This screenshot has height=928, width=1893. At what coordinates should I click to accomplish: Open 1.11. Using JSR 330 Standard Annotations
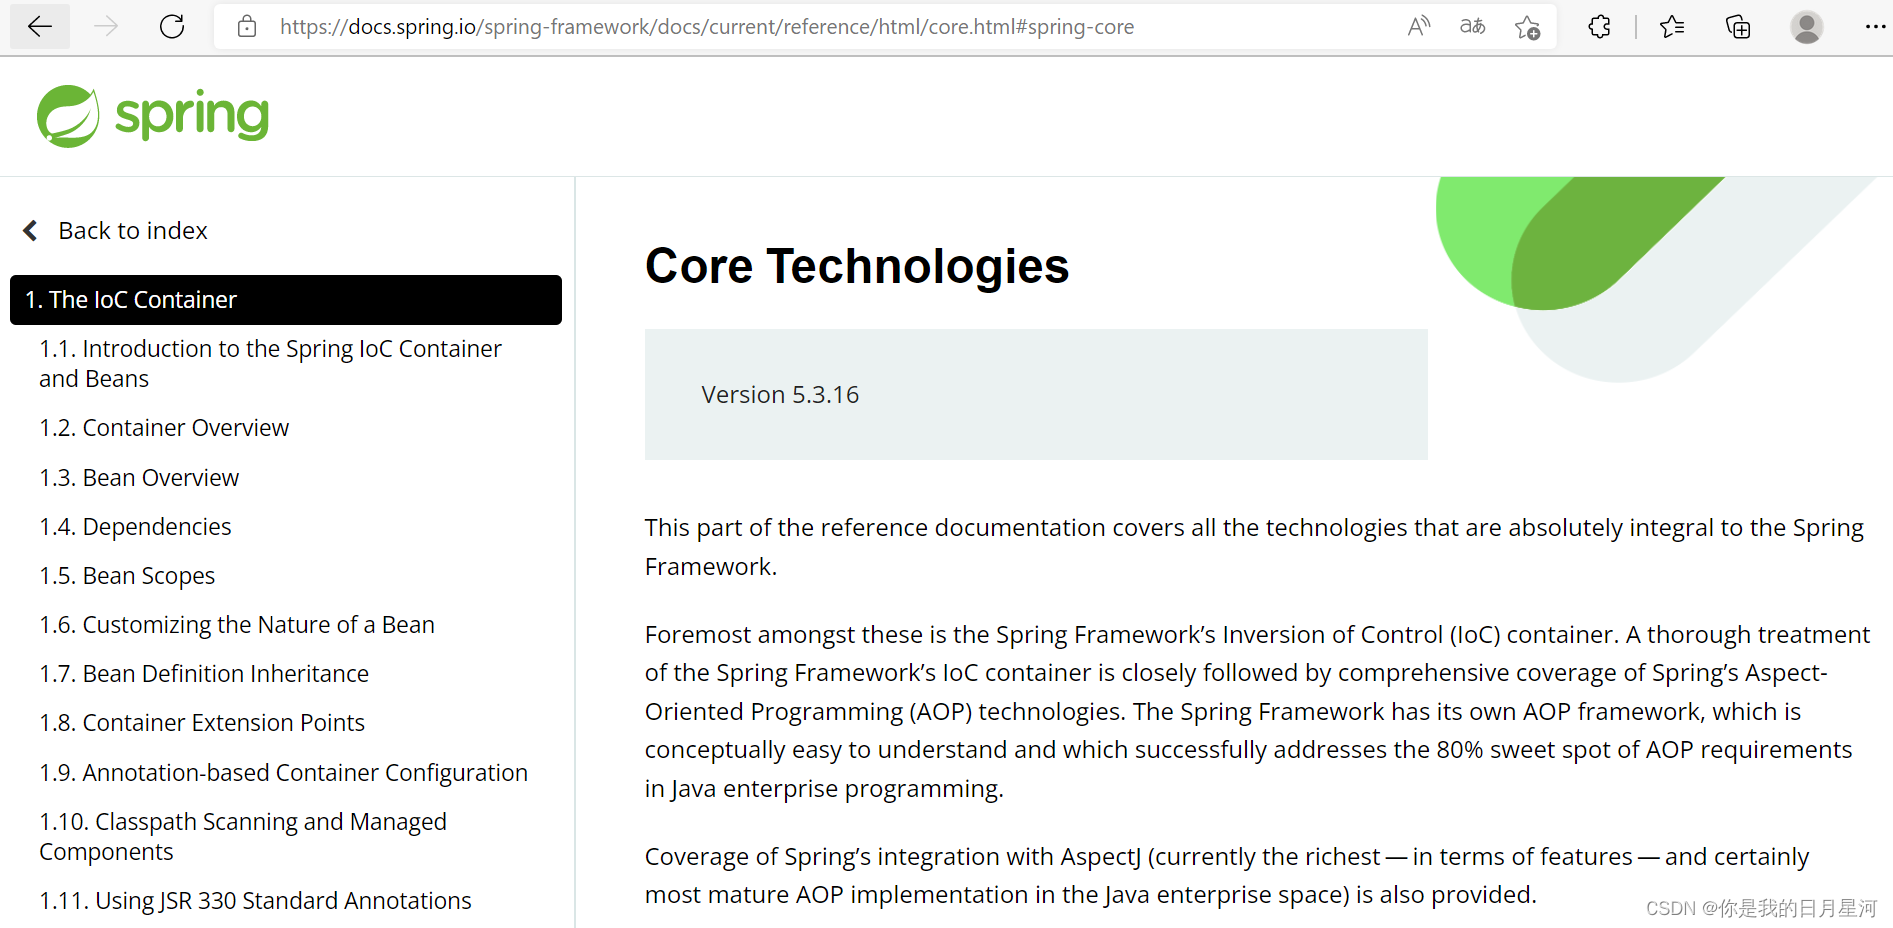coord(255,901)
